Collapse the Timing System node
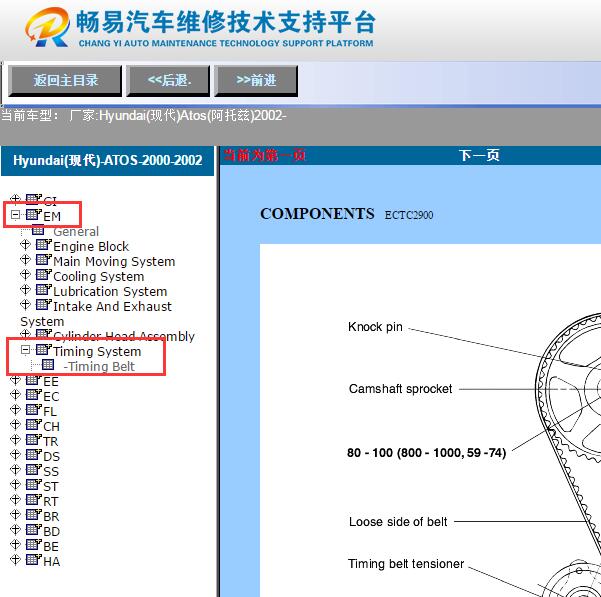 tap(25, 349)
